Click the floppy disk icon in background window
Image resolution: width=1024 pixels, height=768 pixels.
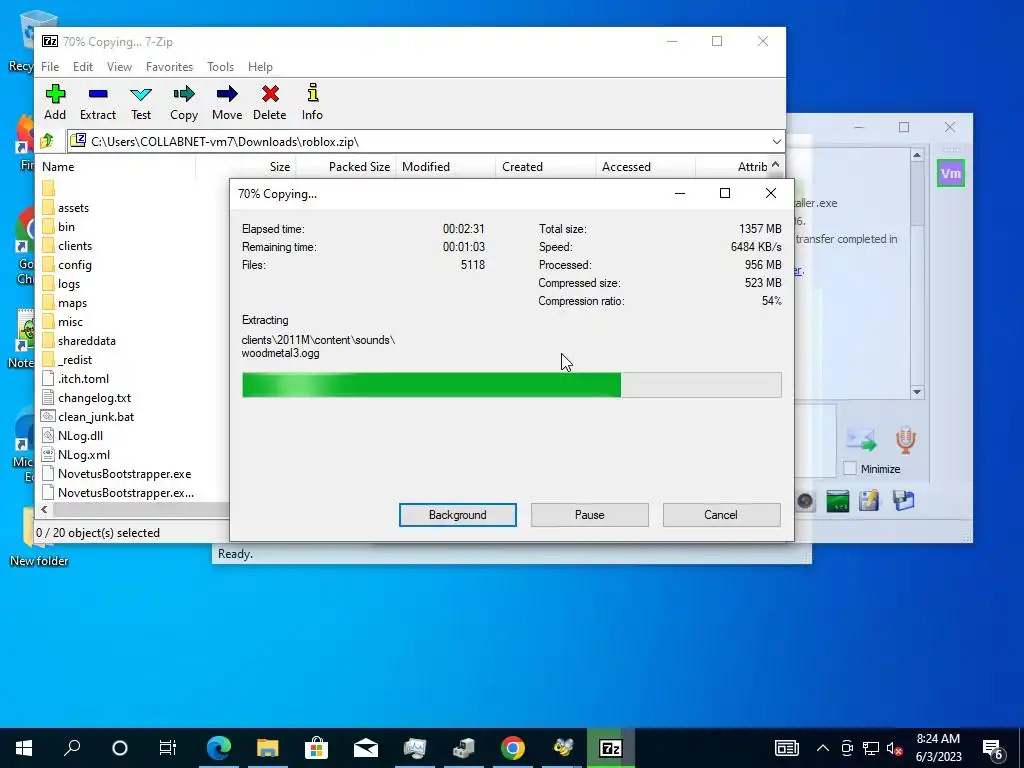point(904,501)
